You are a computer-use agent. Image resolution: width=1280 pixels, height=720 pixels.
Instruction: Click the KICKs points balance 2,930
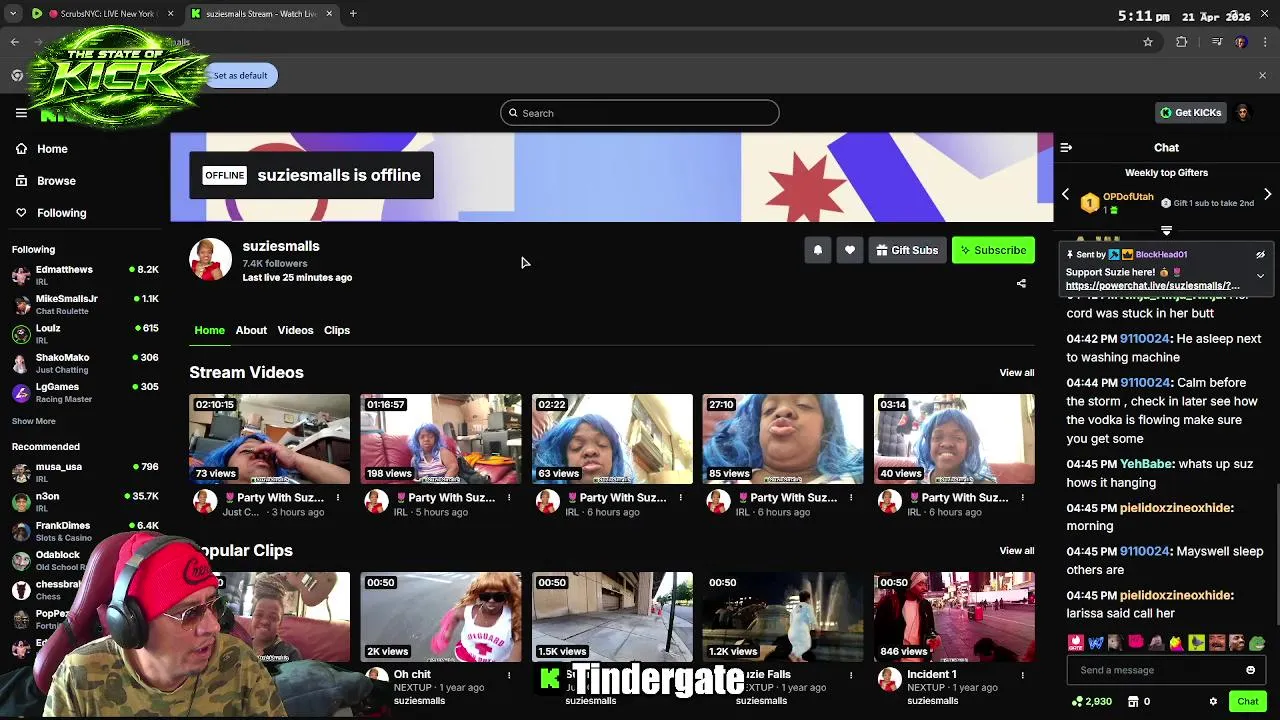pyautogui.click(x=1091, y=702)
